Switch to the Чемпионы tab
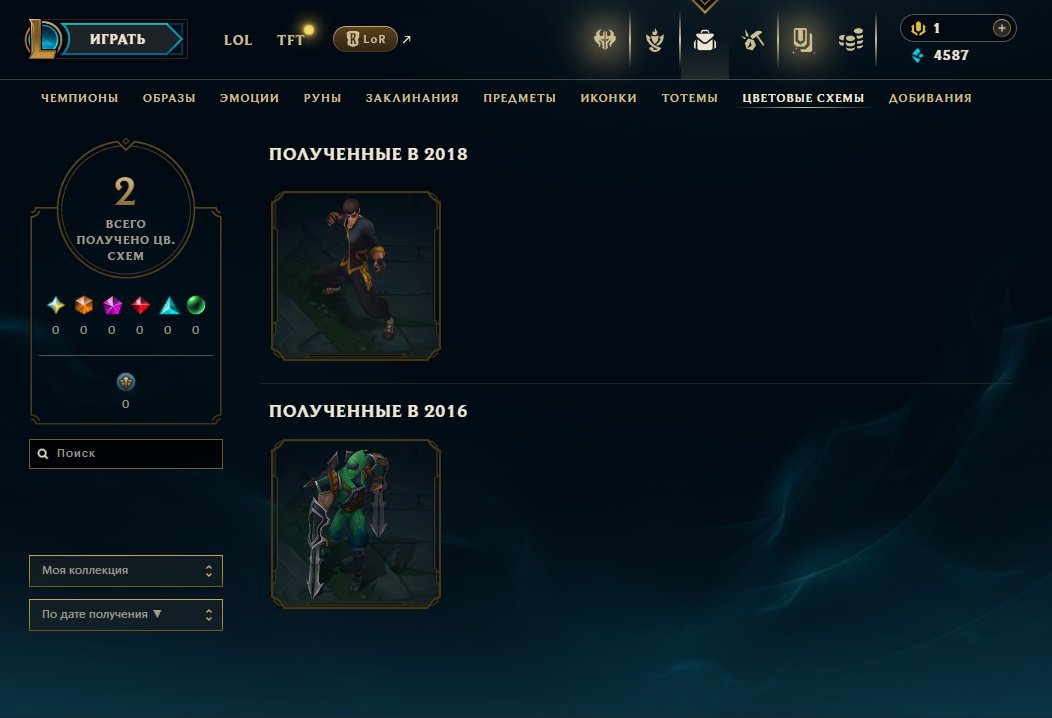1052x718 pixels. tap(80, 98)
